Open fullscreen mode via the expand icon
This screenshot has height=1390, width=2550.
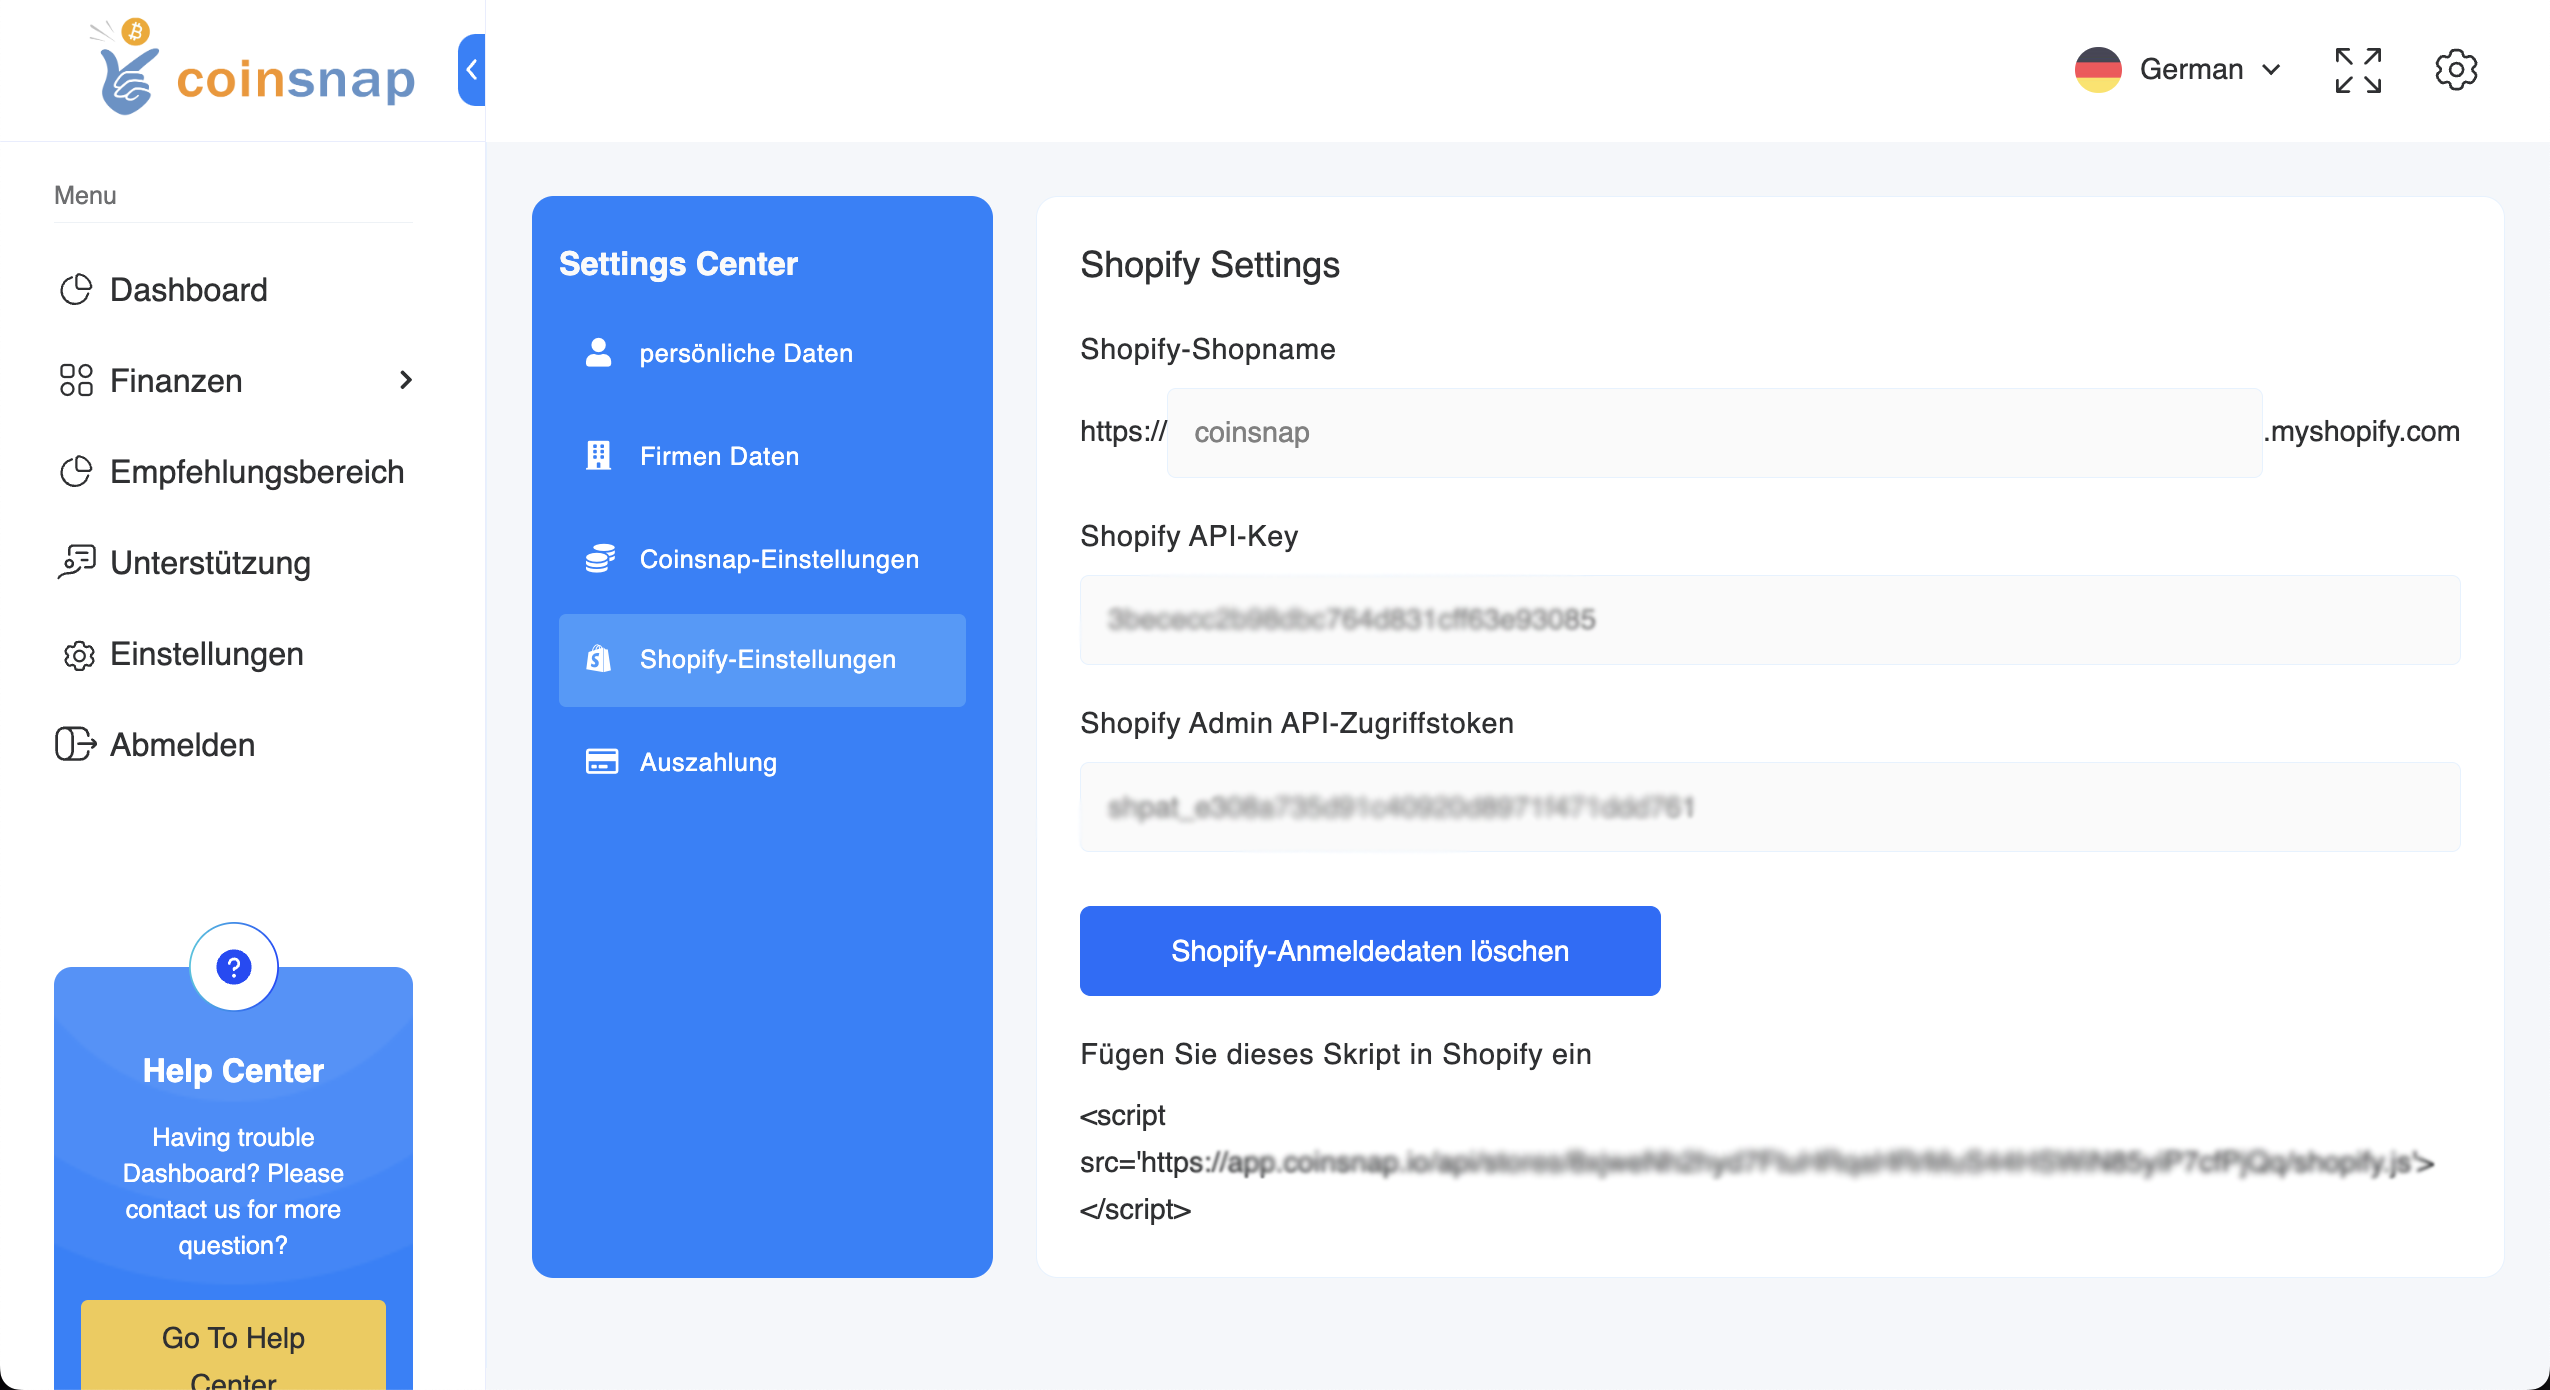[2359, 69]
